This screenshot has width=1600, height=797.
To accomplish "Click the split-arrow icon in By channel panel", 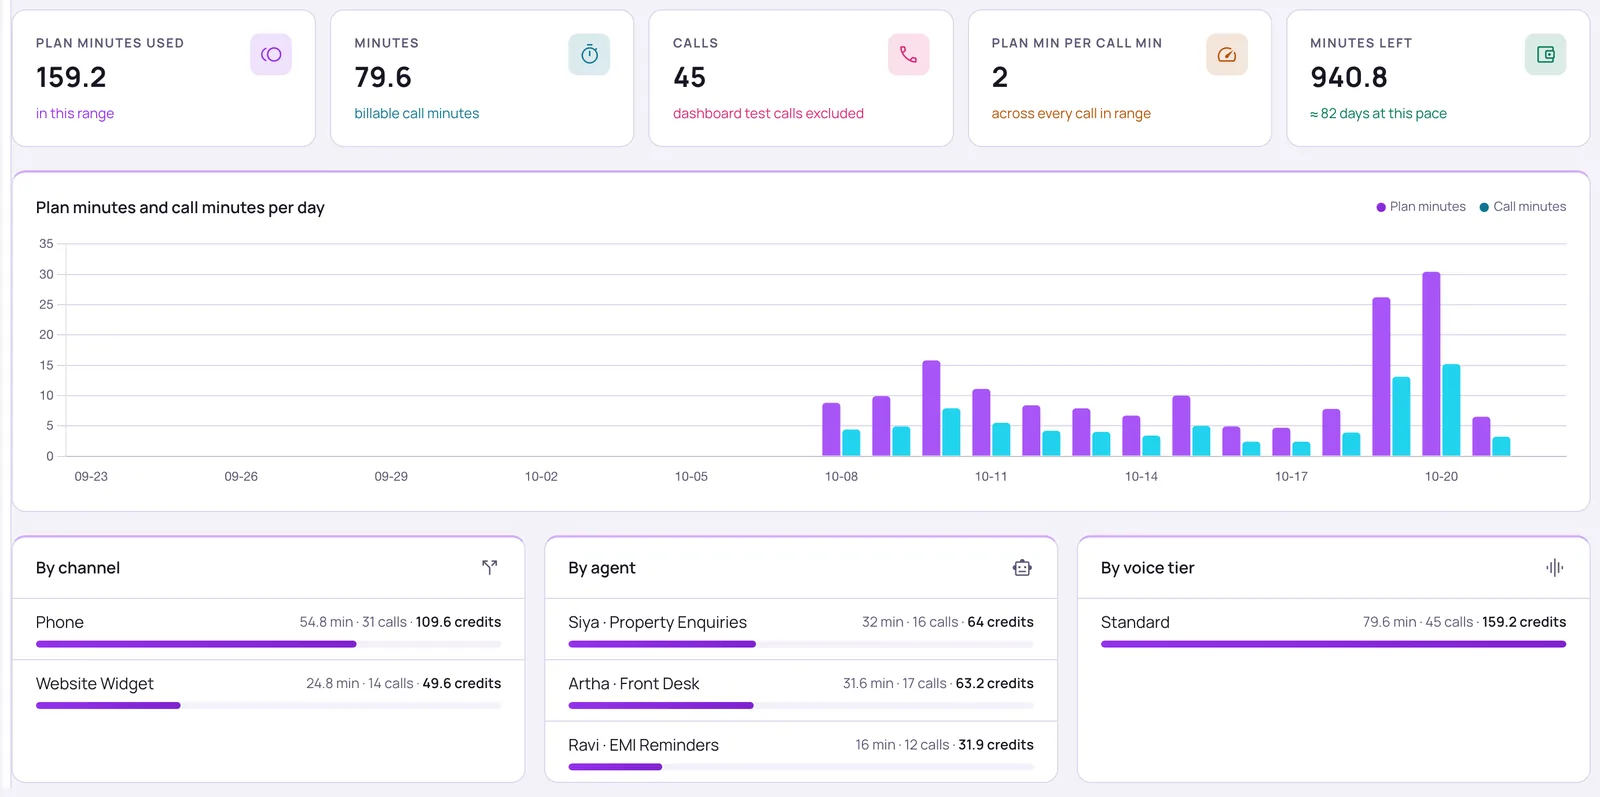I will [490, 567].
